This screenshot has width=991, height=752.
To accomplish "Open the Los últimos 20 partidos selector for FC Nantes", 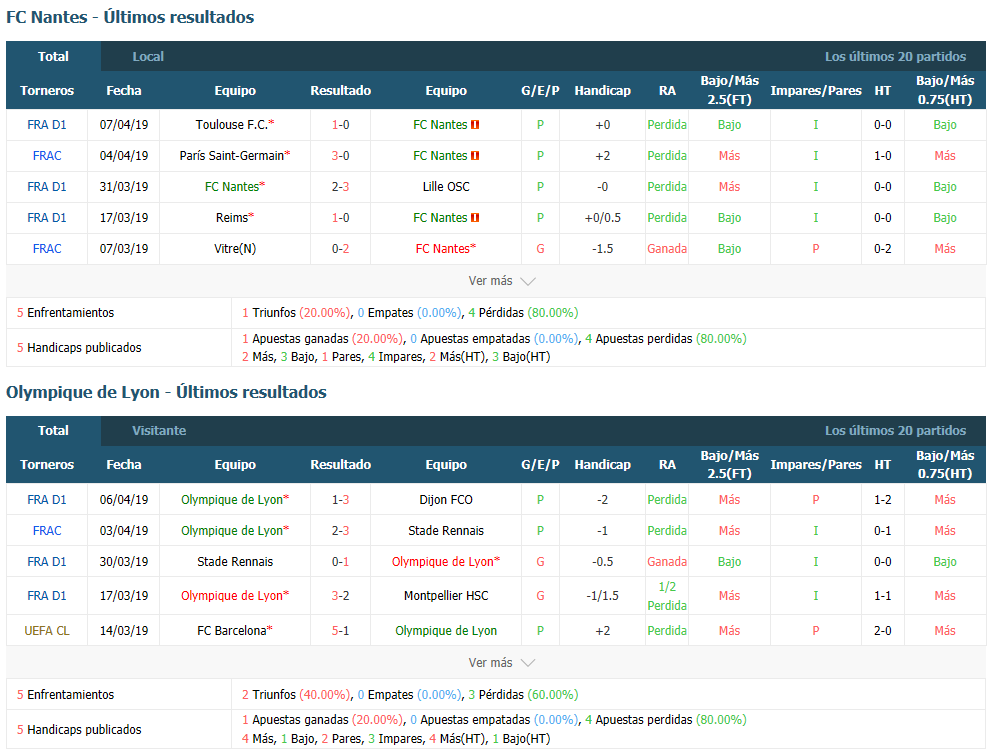I will pyautogui.click(x=895, y=57).
